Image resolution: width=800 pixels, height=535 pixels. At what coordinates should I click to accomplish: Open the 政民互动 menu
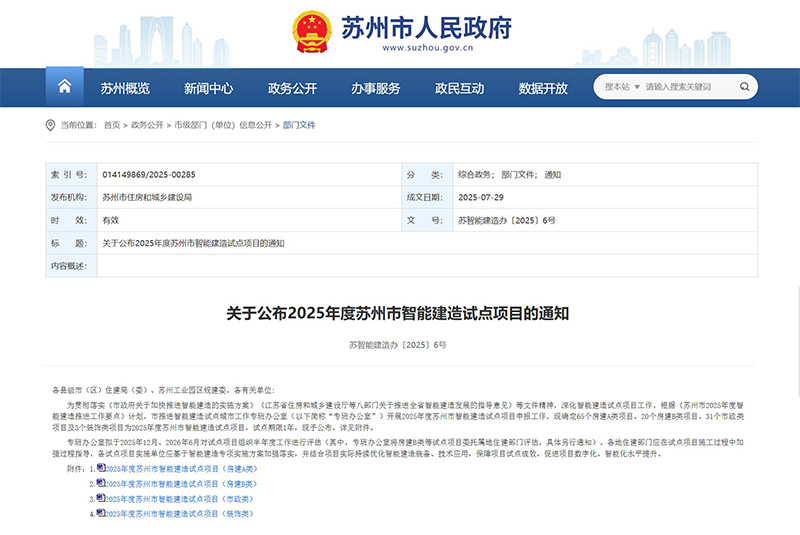tap(459, 88)
